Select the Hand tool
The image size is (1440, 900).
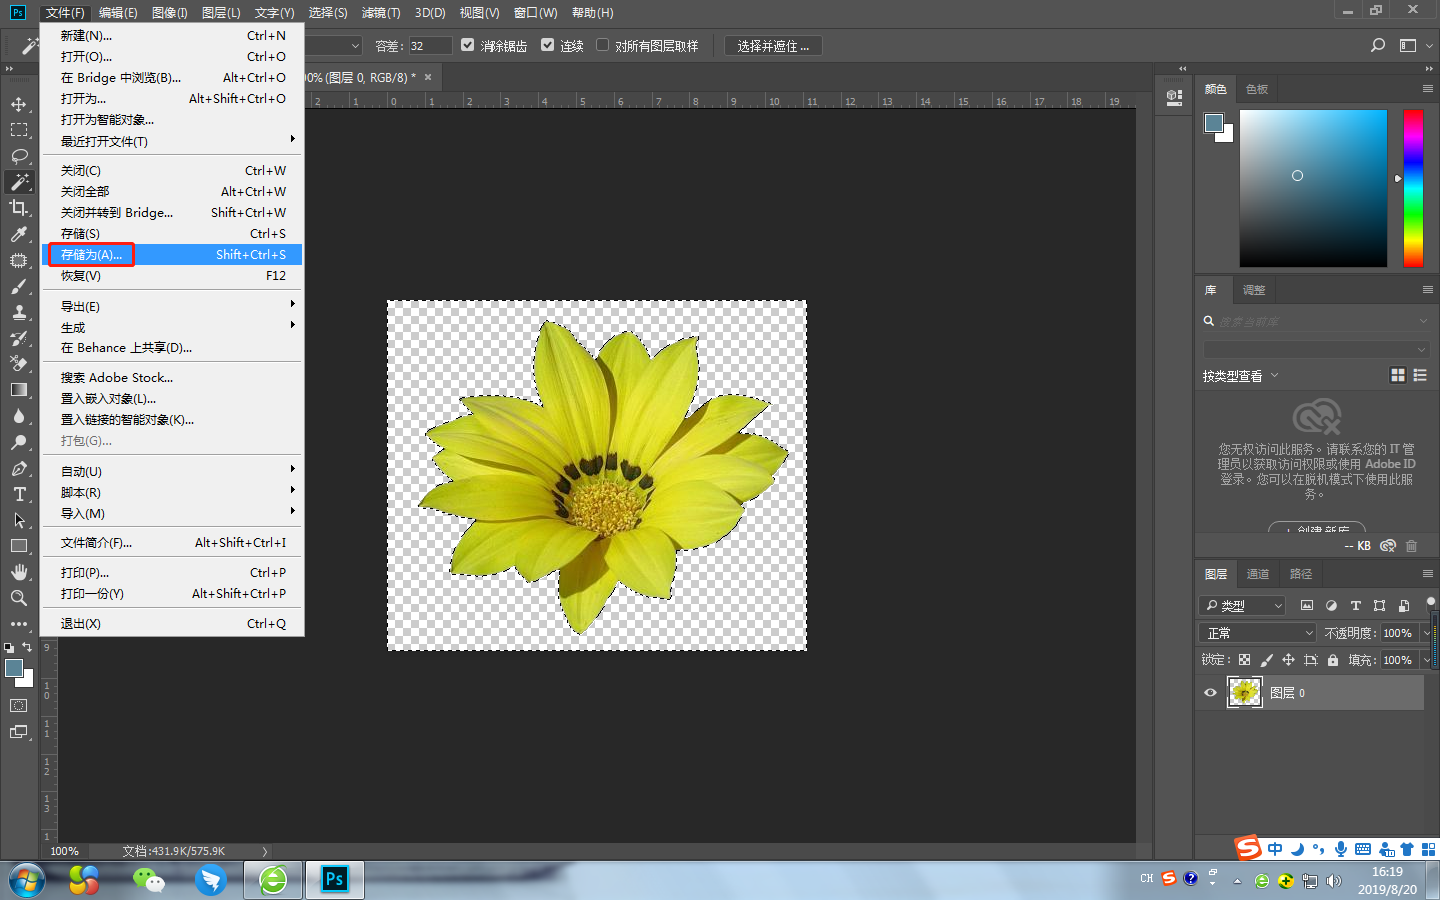[20, 572]
